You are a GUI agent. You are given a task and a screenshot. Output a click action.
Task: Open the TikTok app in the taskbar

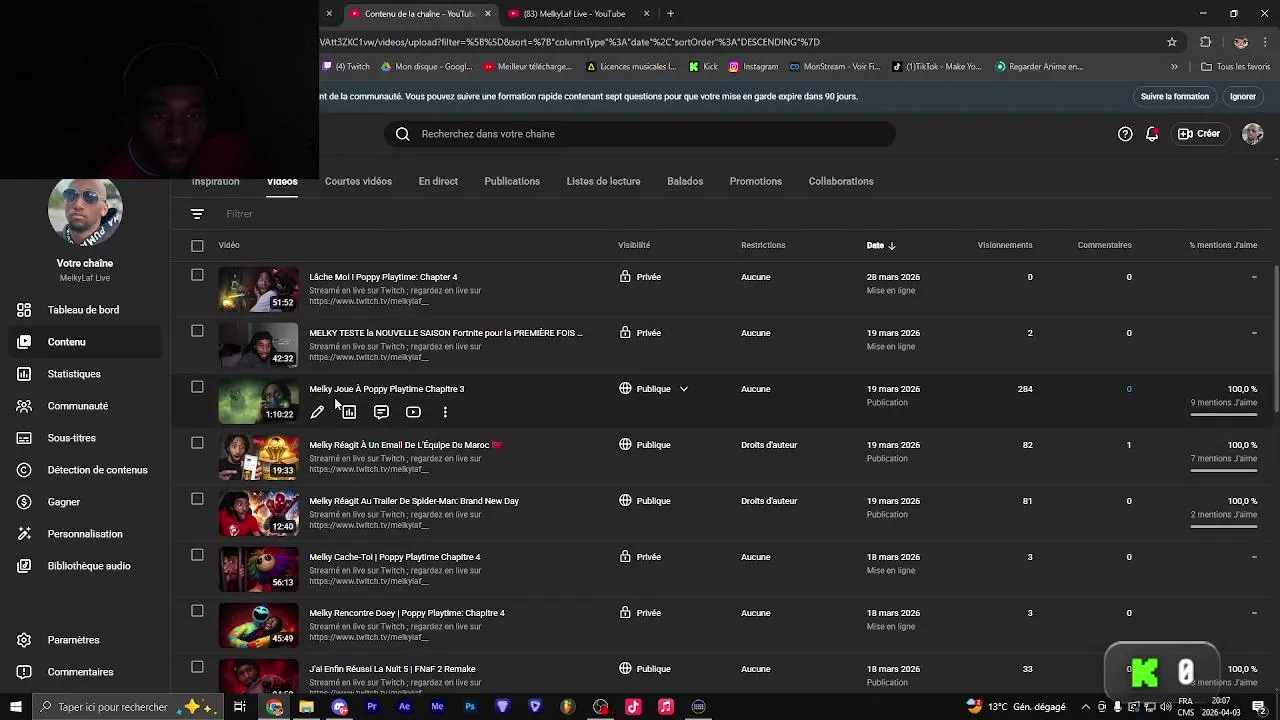click(633, 707)
